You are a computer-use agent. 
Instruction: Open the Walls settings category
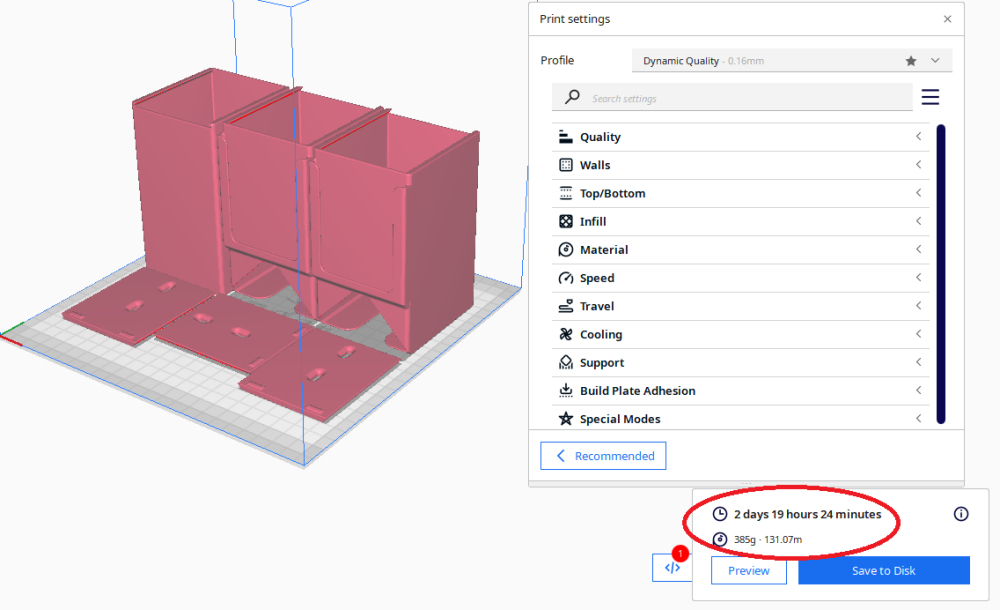pyautogui.click(x=740, y=165)
